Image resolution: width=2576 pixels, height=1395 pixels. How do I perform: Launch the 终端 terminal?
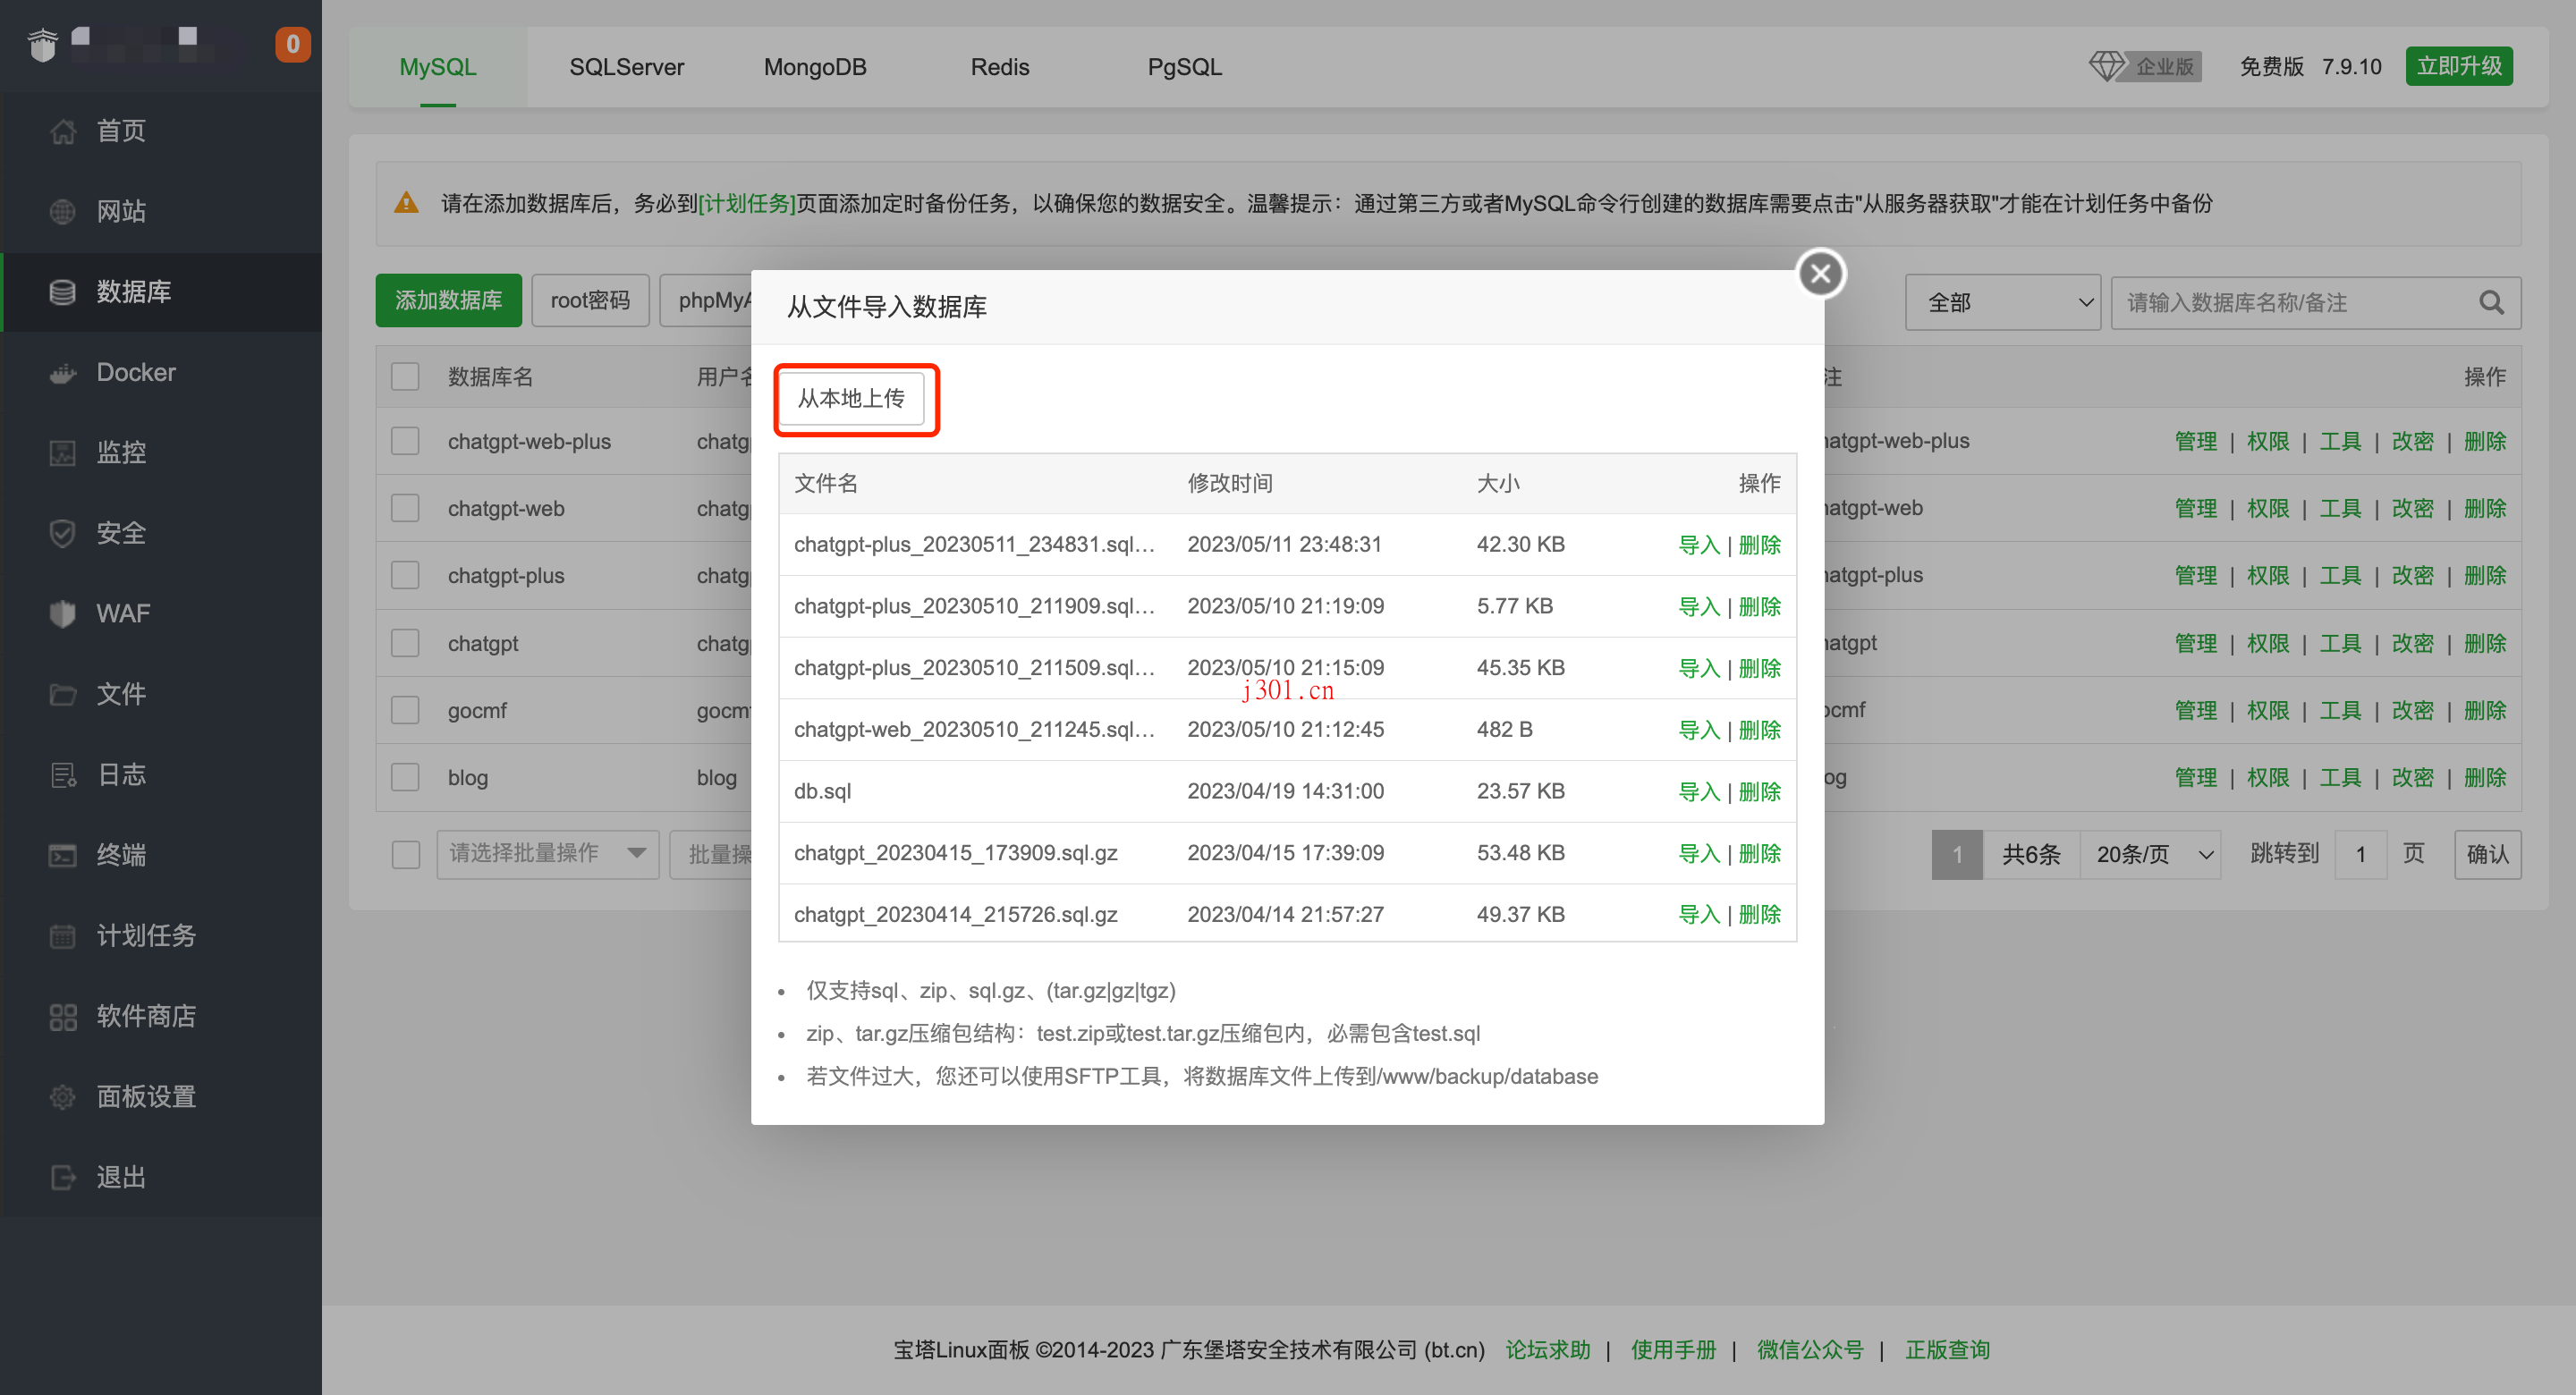121,855
